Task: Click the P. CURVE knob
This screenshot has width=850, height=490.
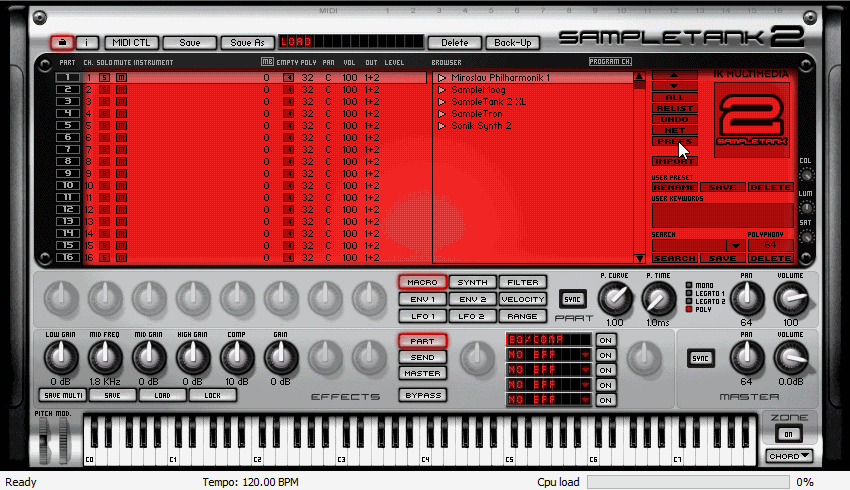Action: (615, 299)
